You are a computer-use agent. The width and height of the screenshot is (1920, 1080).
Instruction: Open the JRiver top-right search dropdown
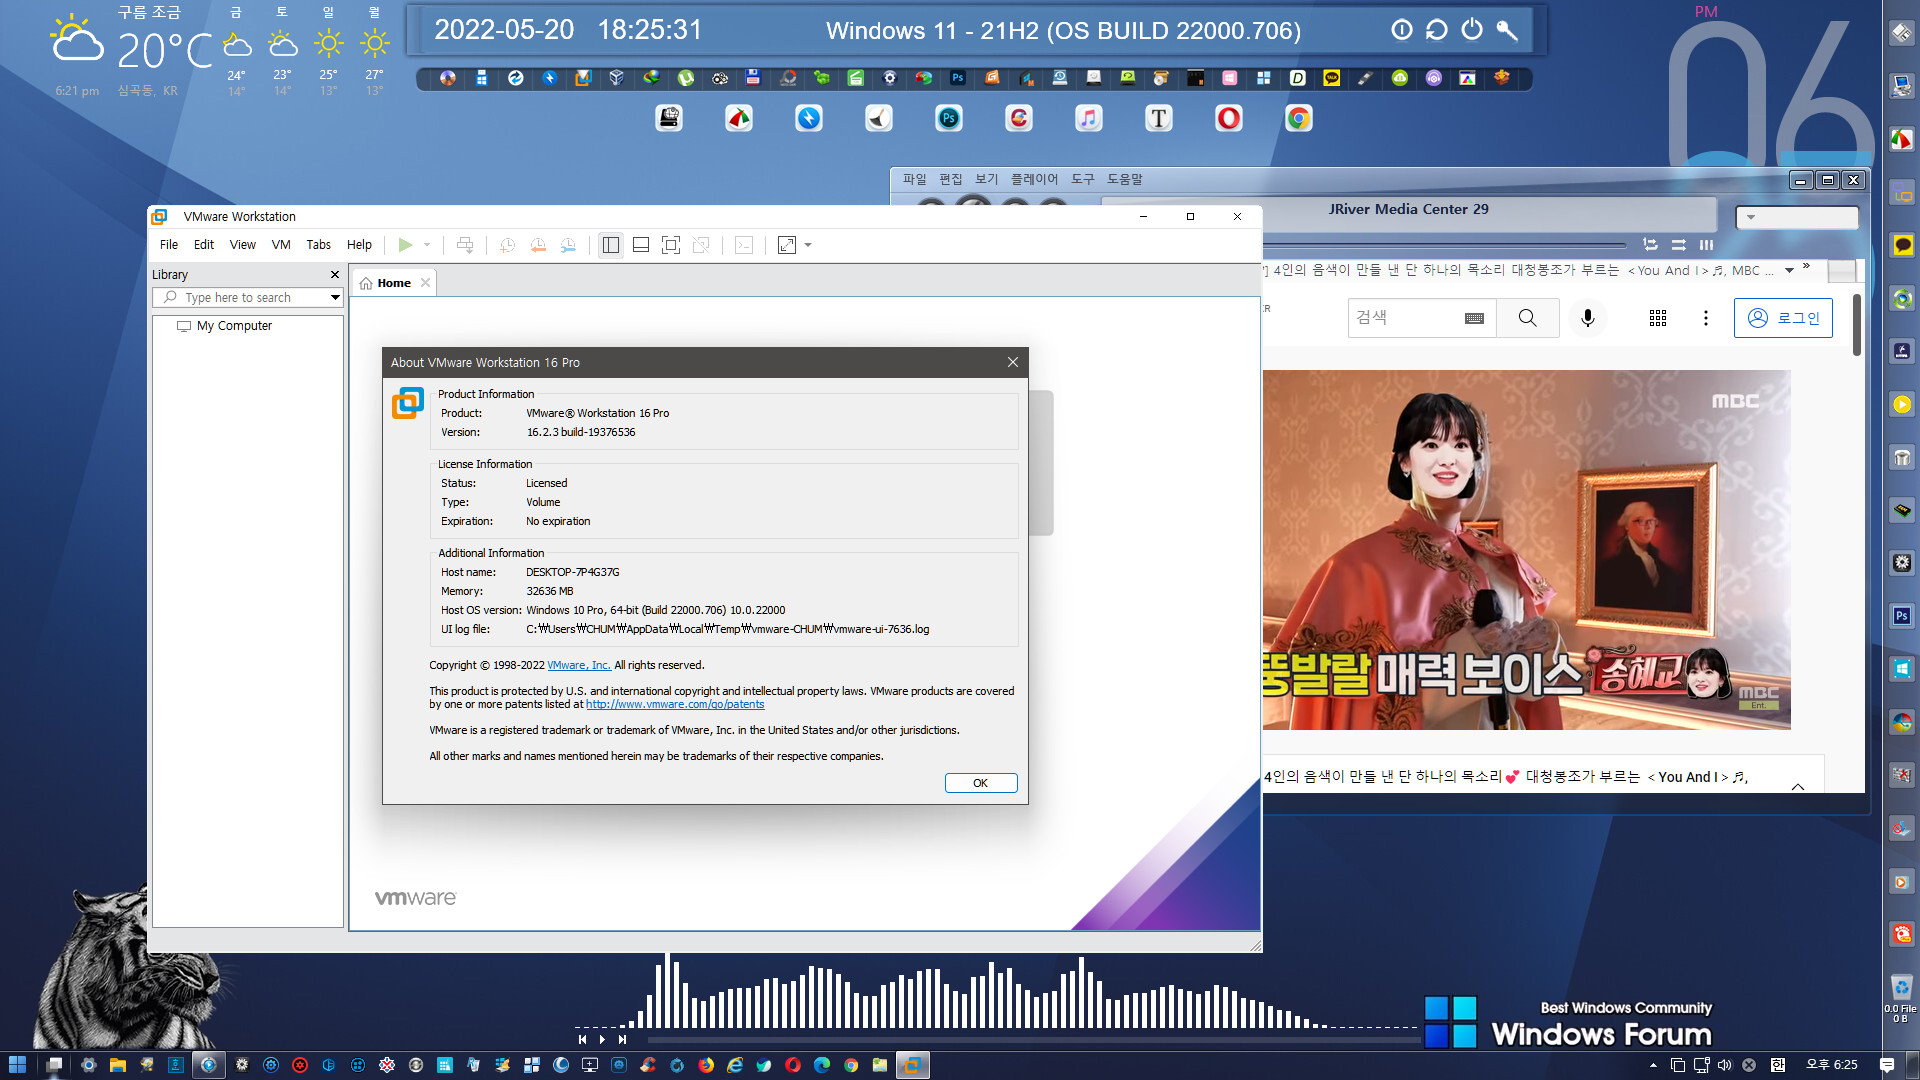[x=1751, y=217]
